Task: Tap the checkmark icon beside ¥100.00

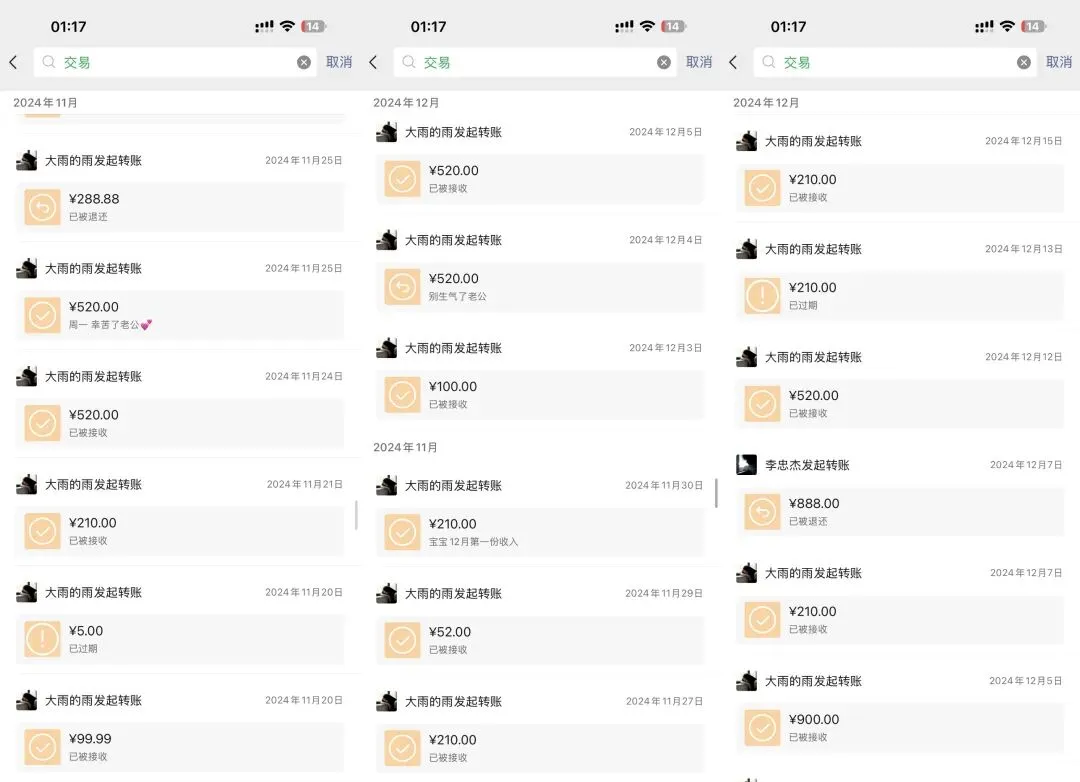Action: pos(402,395)
